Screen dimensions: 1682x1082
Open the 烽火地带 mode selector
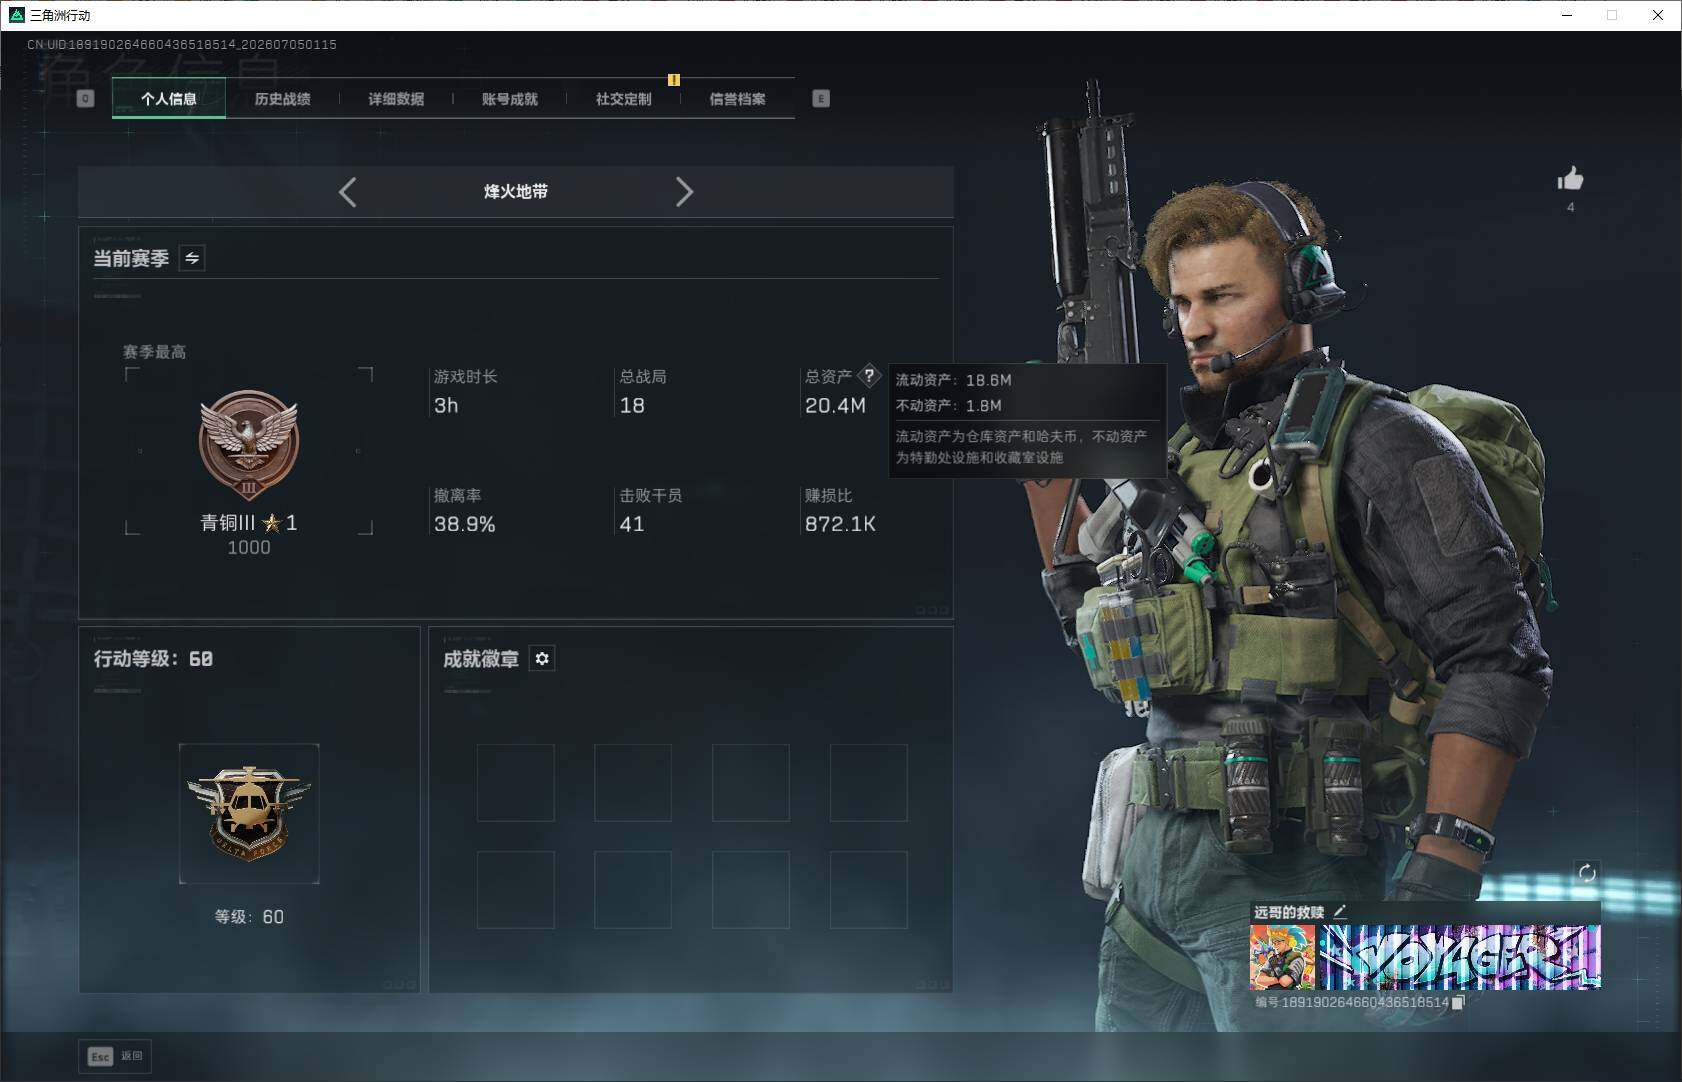click(516, 192)
